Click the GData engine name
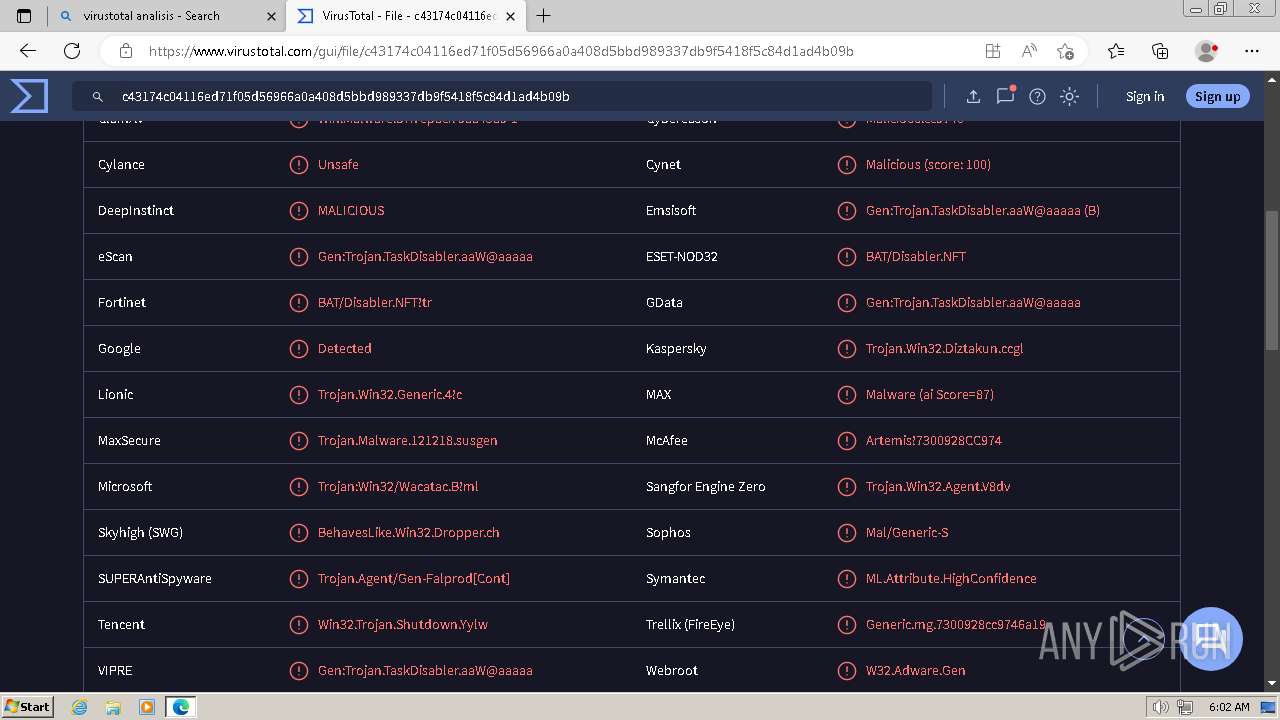 point(664,303)
